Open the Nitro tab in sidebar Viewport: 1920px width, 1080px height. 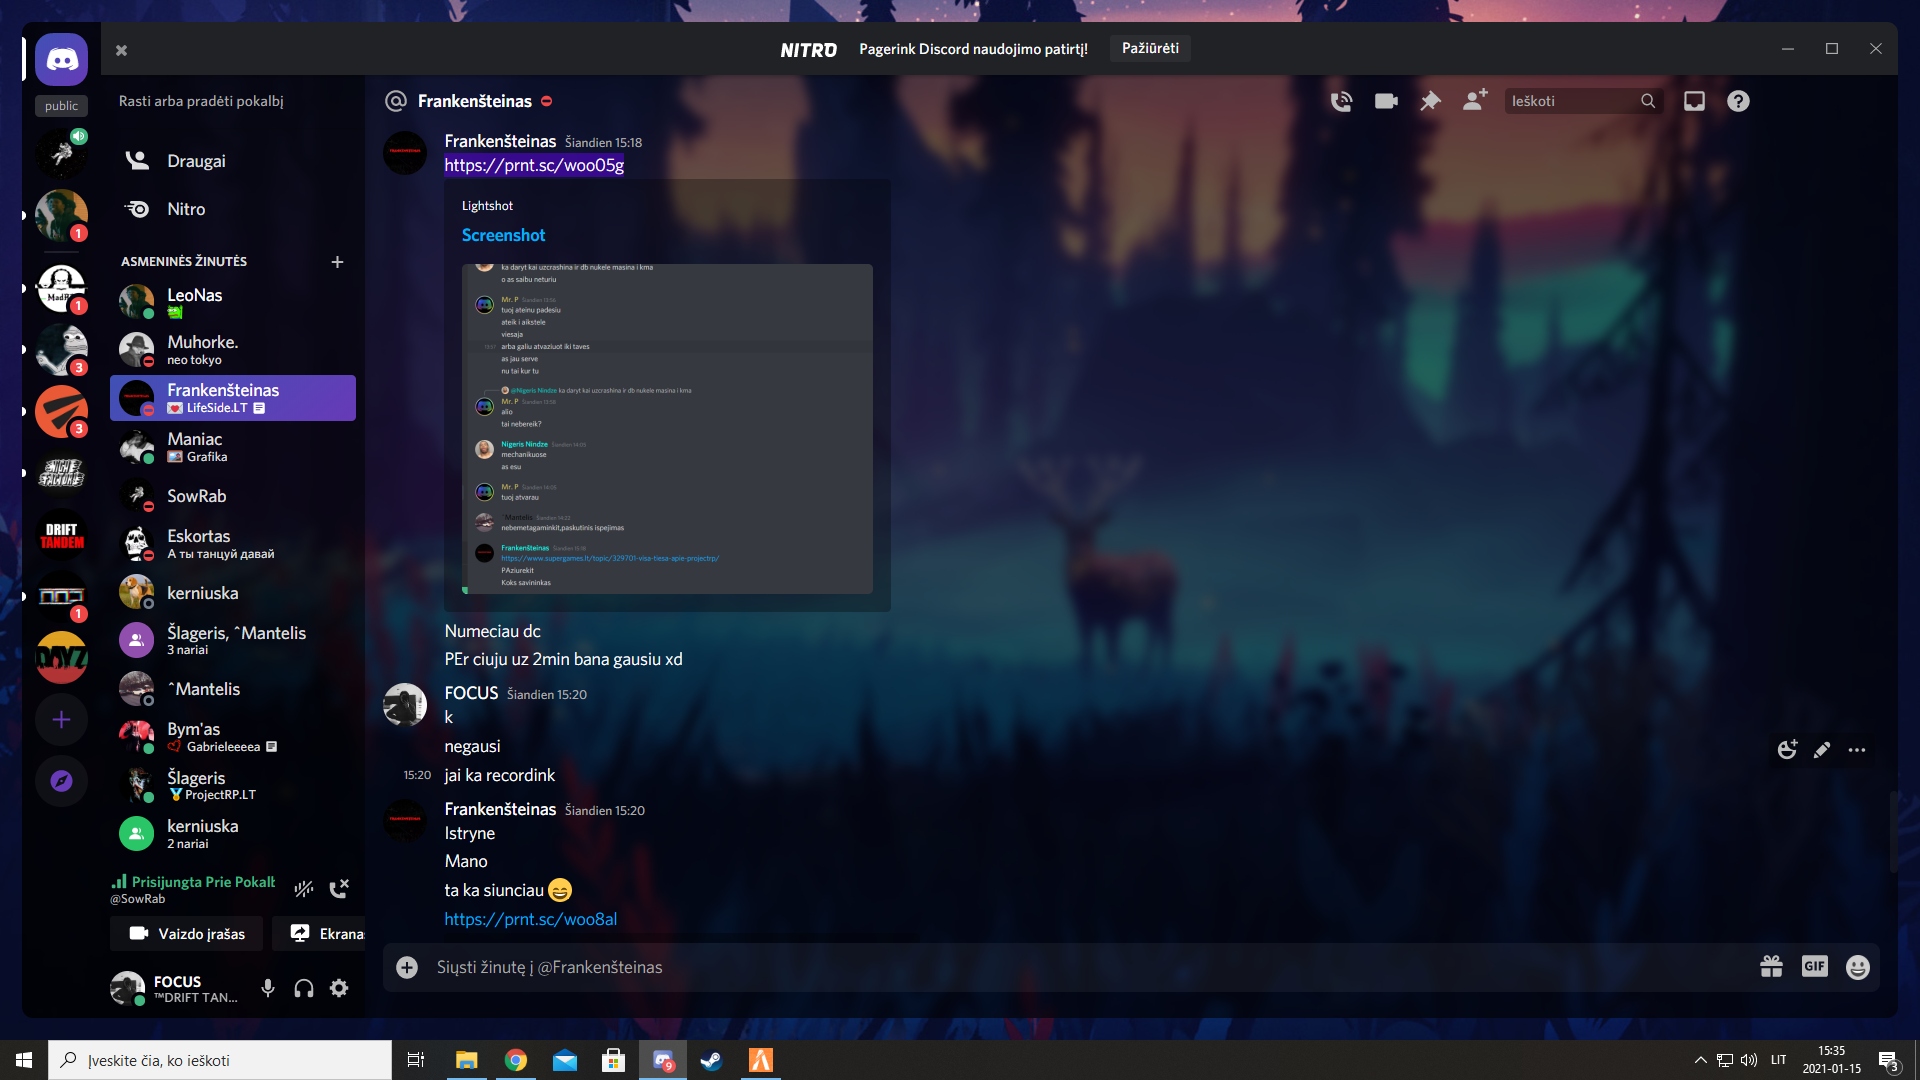(233, 209)
